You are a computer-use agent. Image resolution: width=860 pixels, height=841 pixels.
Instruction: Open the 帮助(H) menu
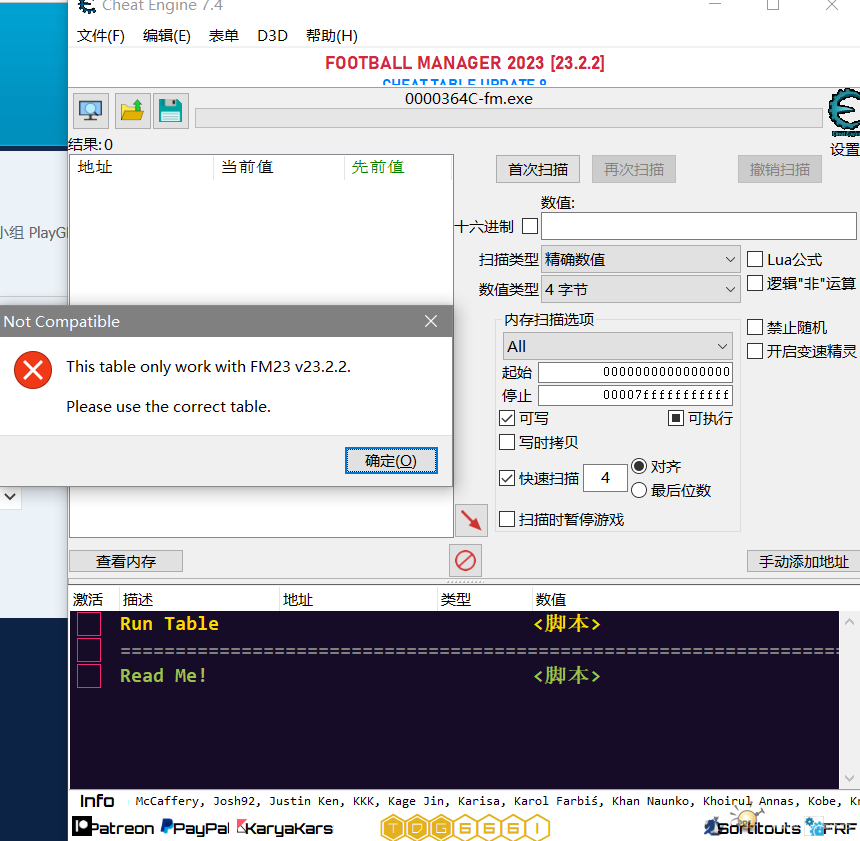332,36
